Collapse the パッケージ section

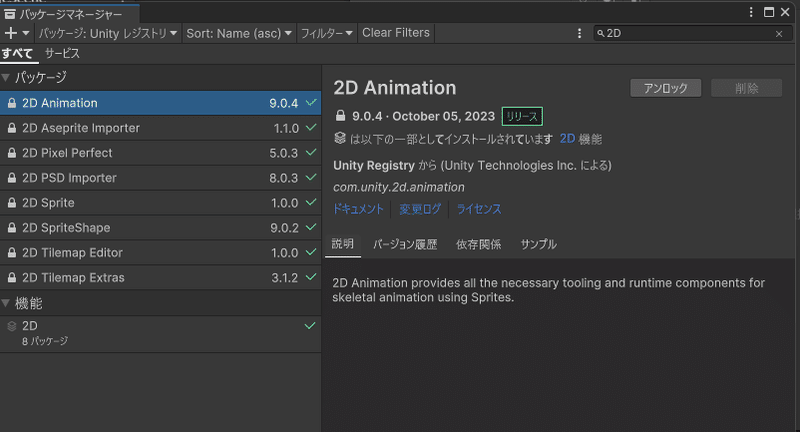pyautogui.click(x=6, y=78)
